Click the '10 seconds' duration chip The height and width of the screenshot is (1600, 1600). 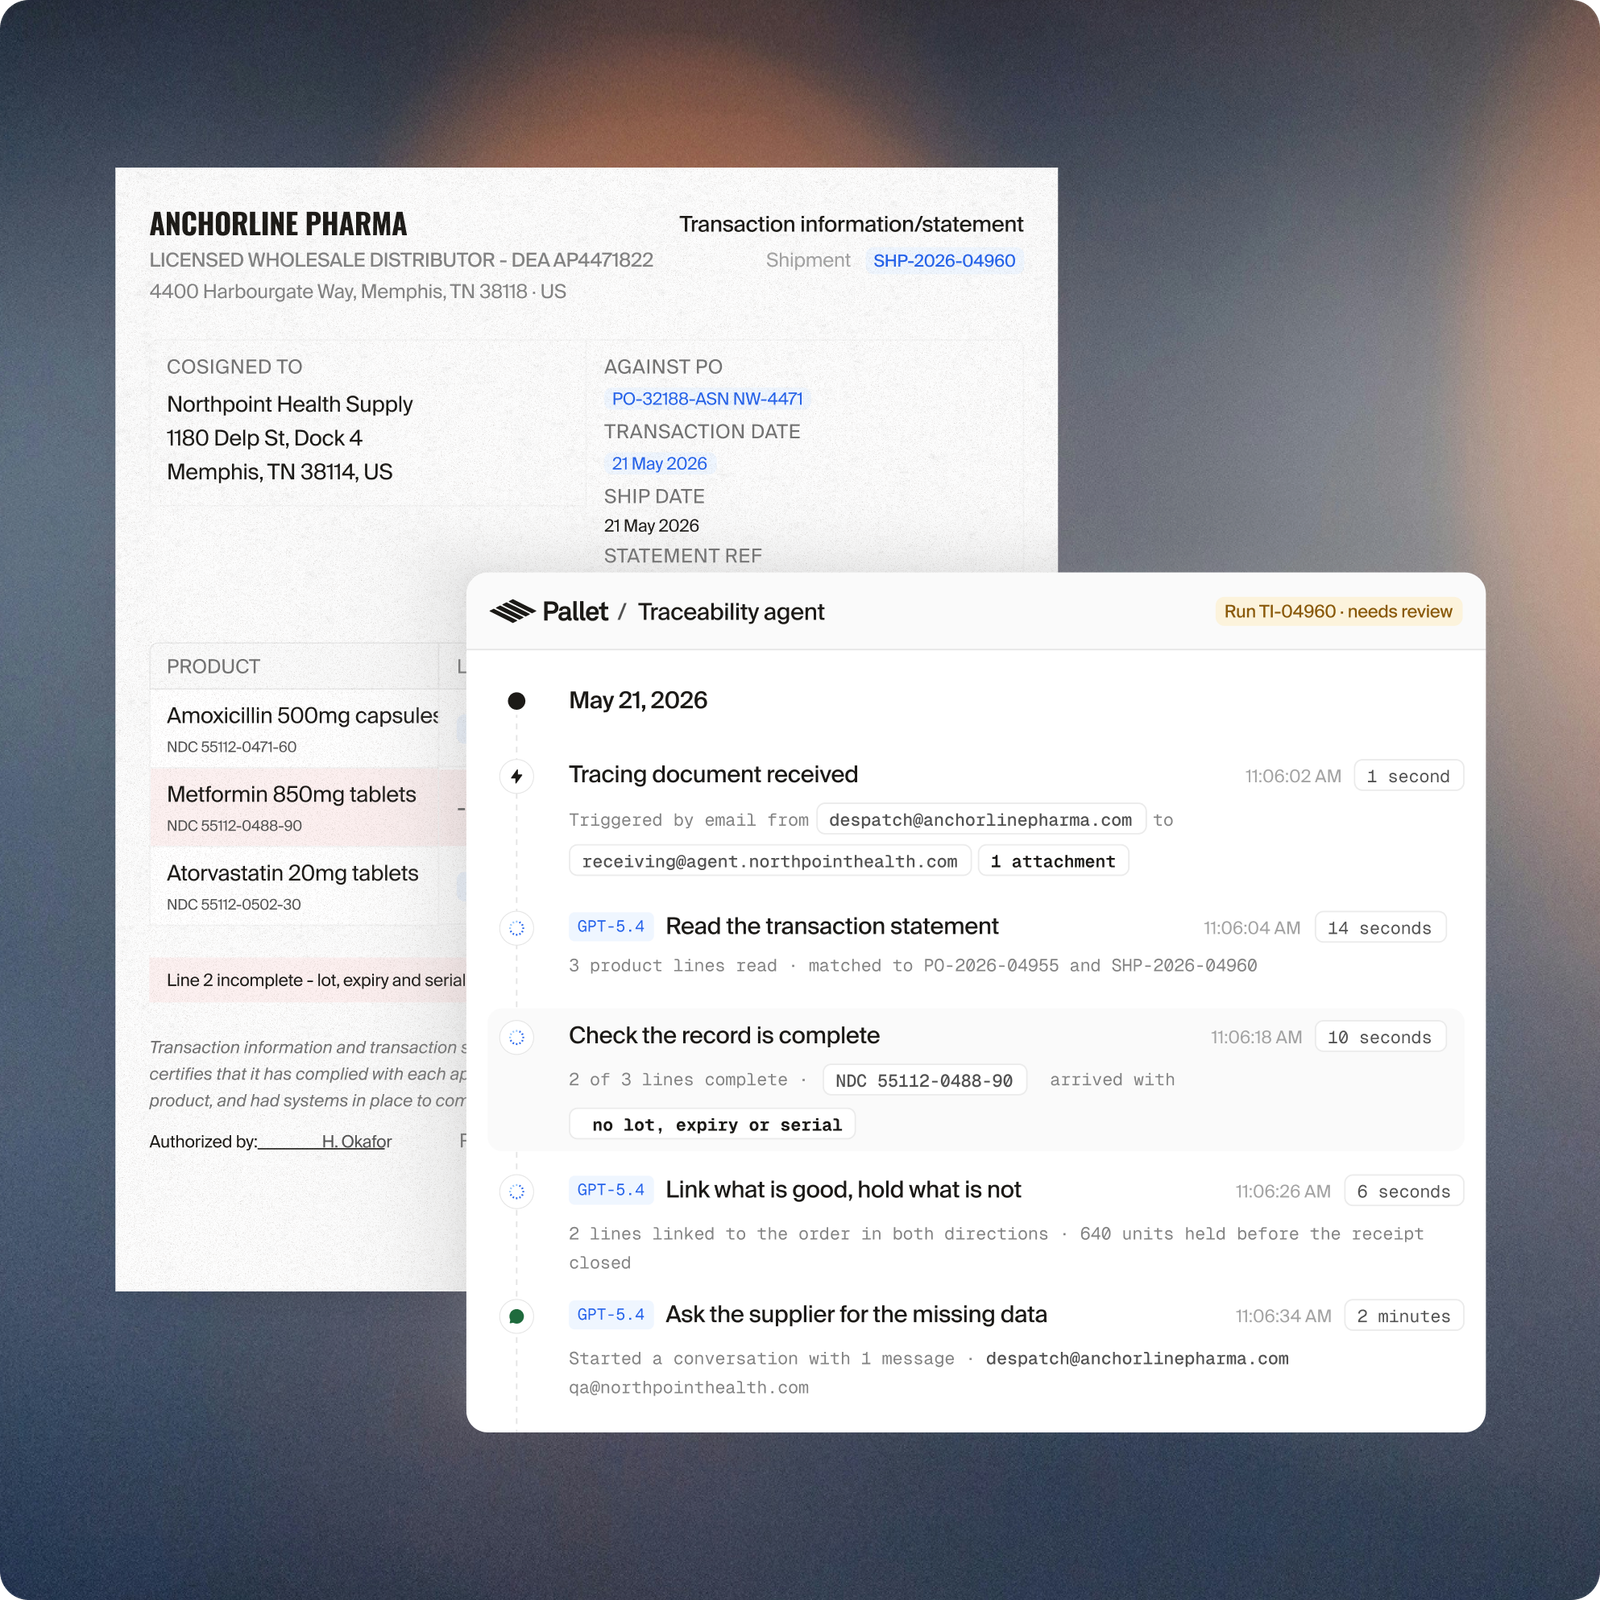(1379, 1037)
